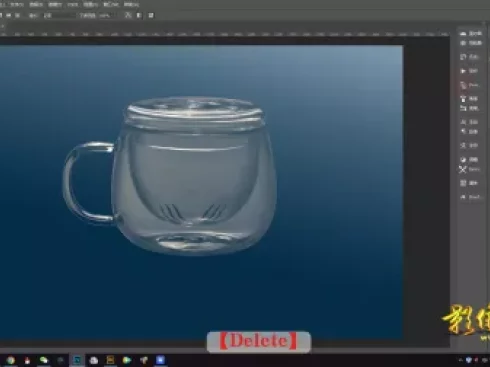
Task: Open the grid-shaped panel icon near dock bottom
Action: pyautogui.click(x=463, y=183)
